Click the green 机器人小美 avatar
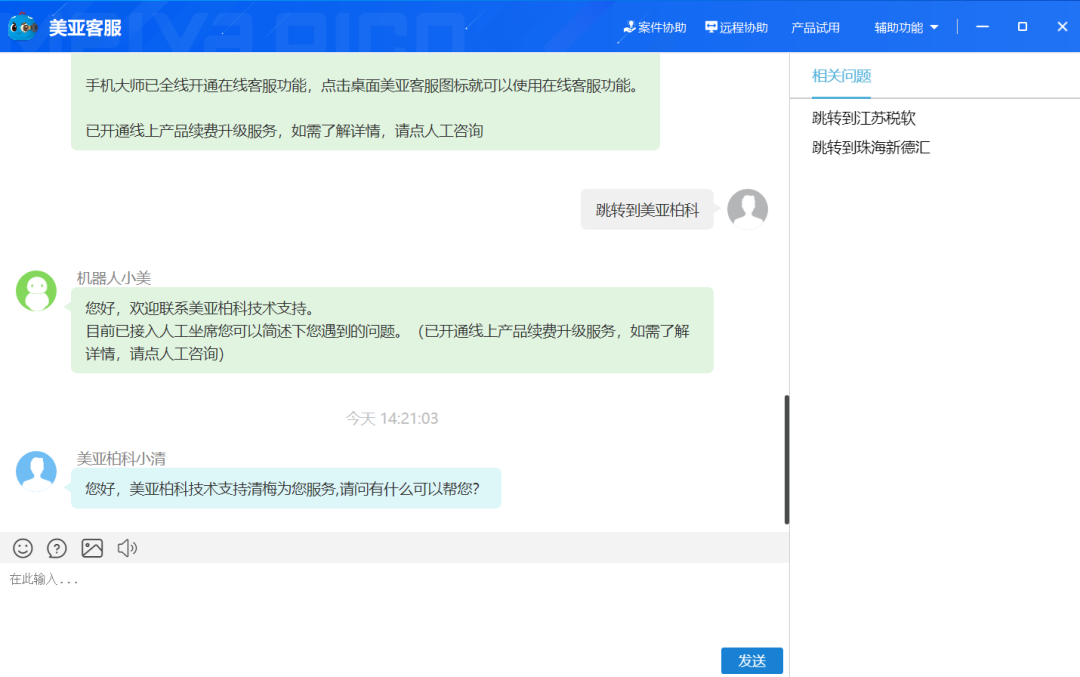 (x=36, y=291)
